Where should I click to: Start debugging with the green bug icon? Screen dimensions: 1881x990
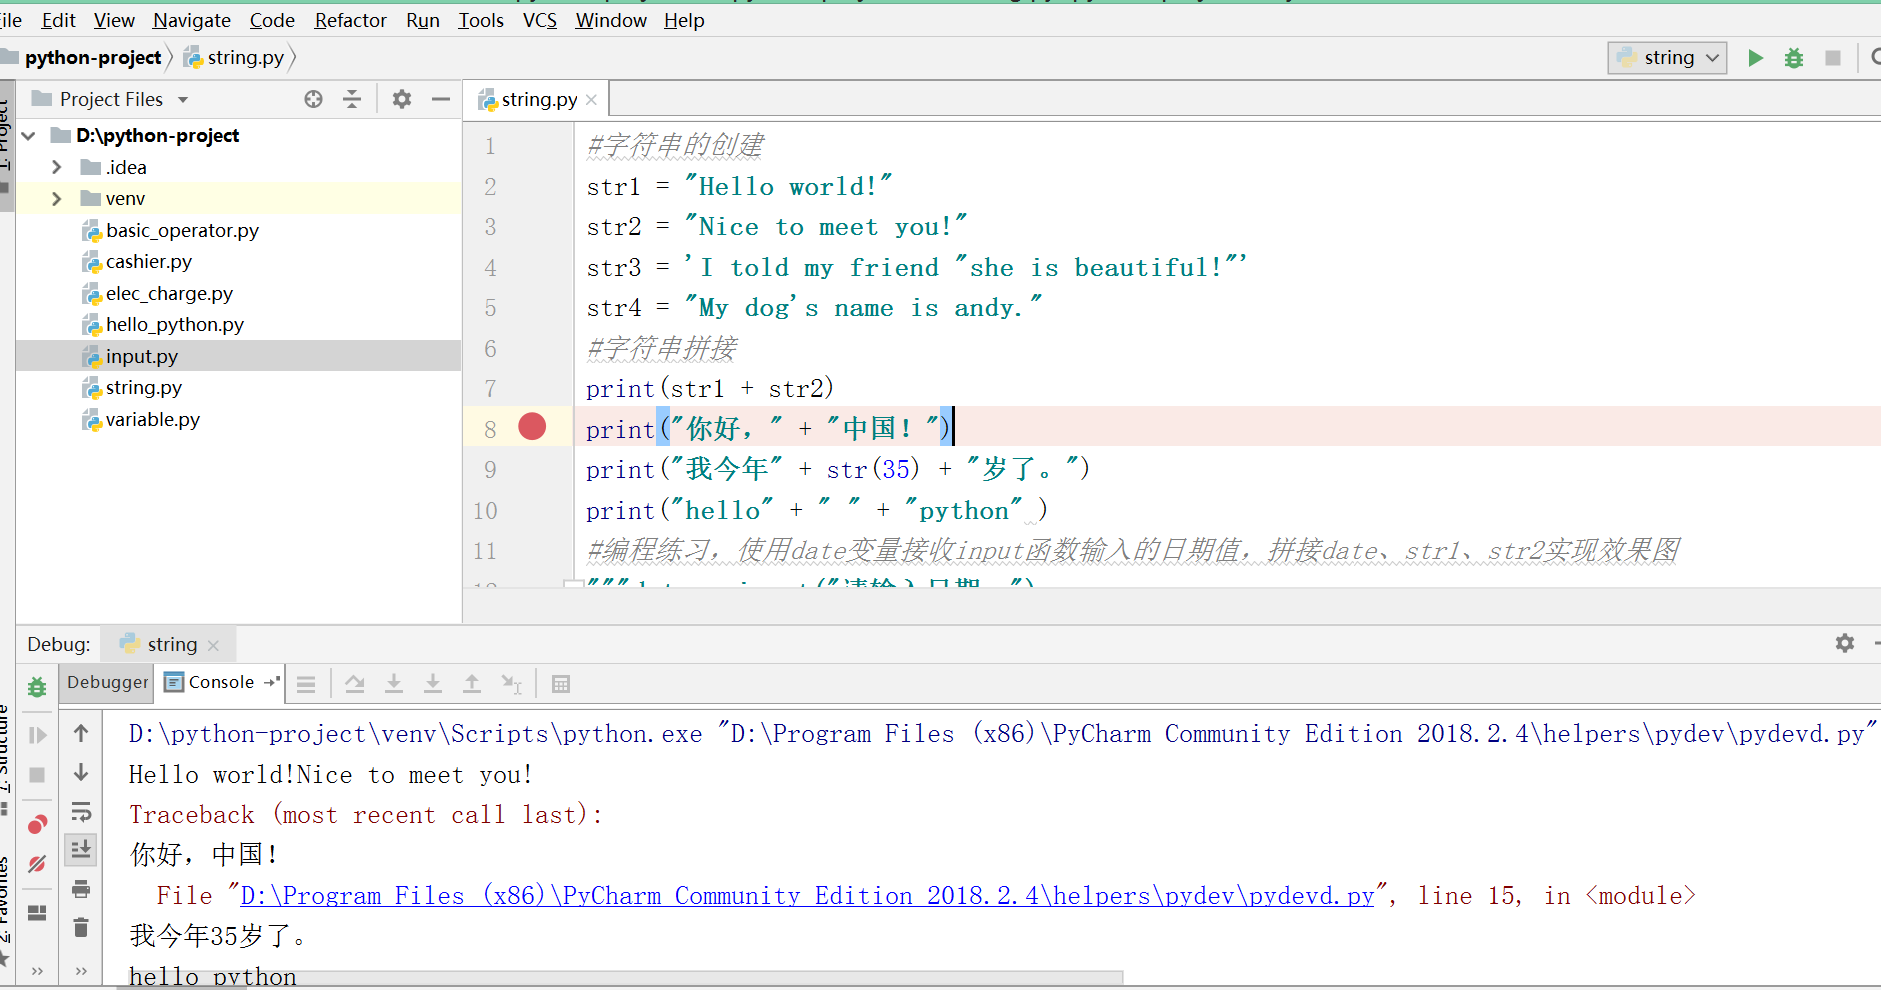[1794, 58]
